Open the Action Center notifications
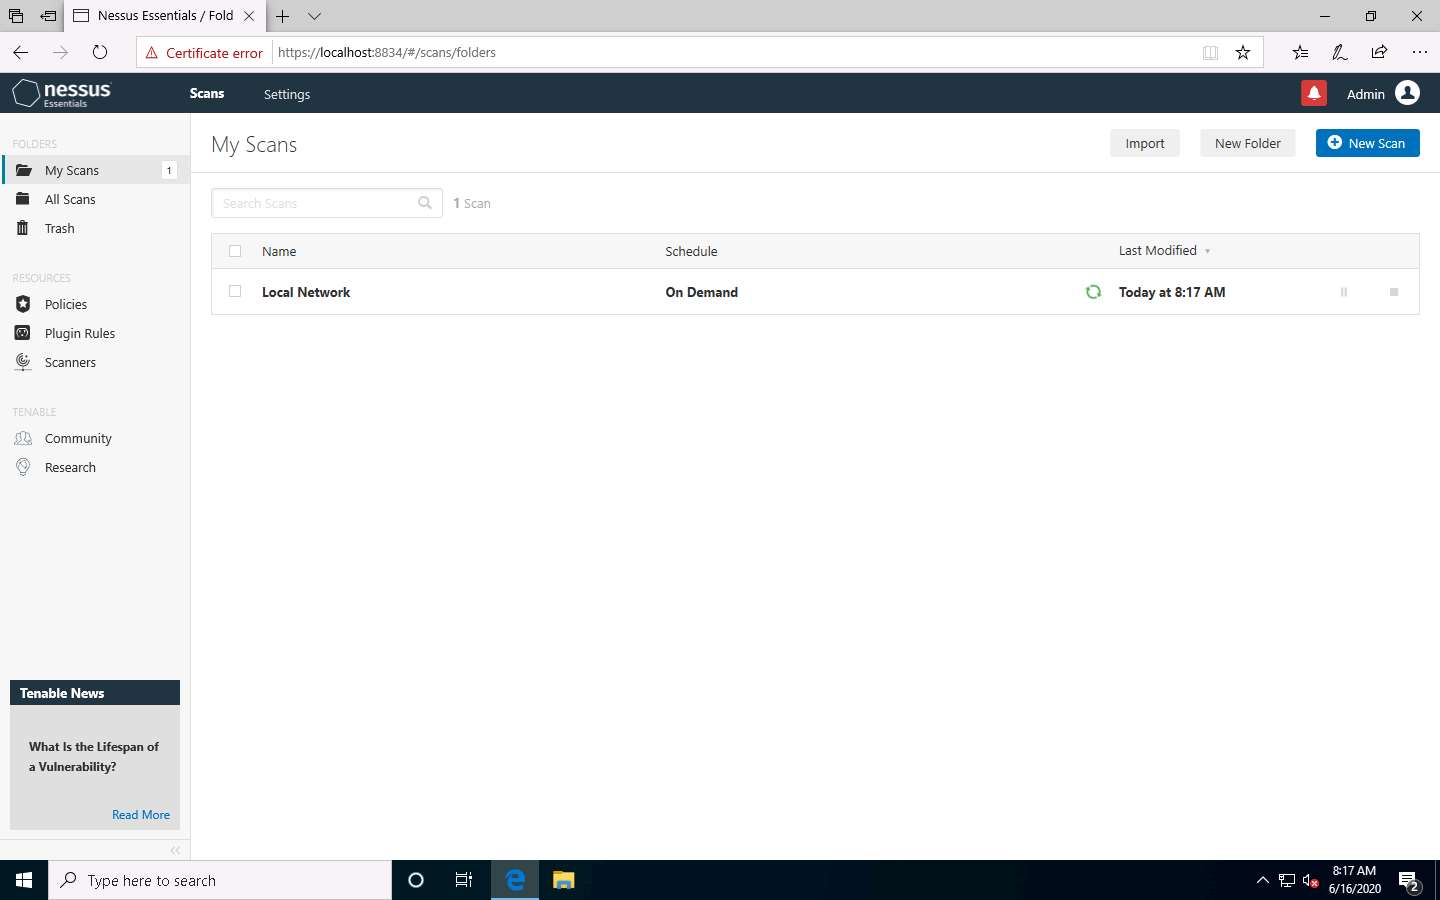Image resolution: width=1440 pixels, height=900 pixels. click(x=1410, y=881)
